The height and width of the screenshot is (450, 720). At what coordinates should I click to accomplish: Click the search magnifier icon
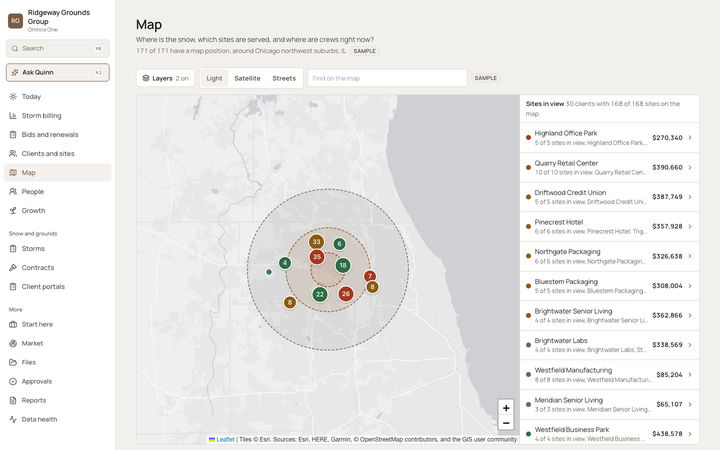pos(15,48)
